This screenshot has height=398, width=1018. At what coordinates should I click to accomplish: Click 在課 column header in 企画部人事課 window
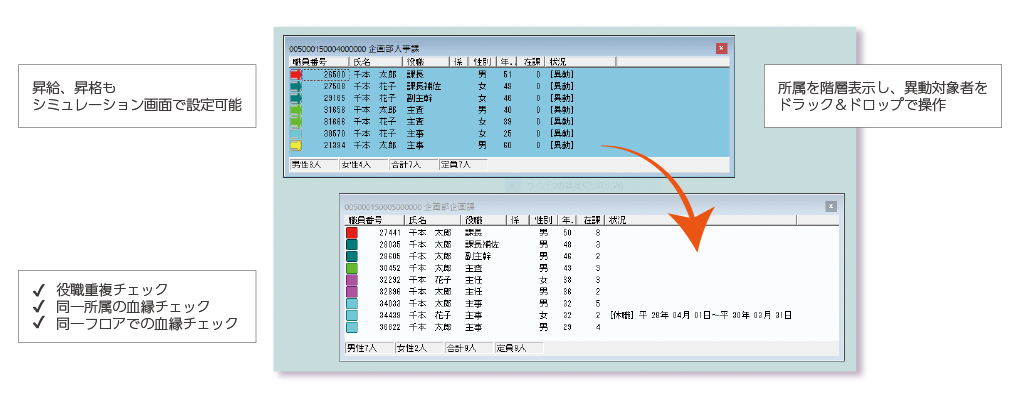tap(531, 62)
